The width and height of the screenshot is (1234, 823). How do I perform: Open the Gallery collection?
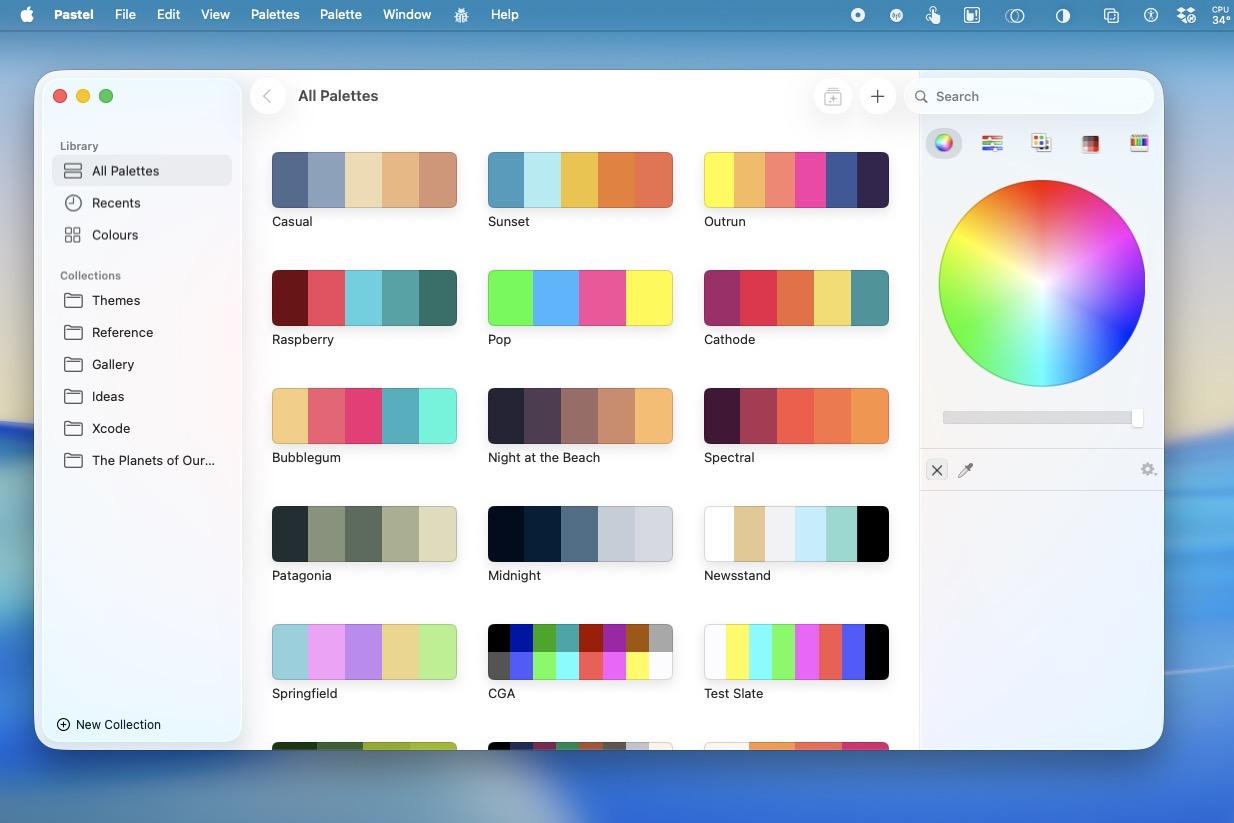tap(142, 364)
